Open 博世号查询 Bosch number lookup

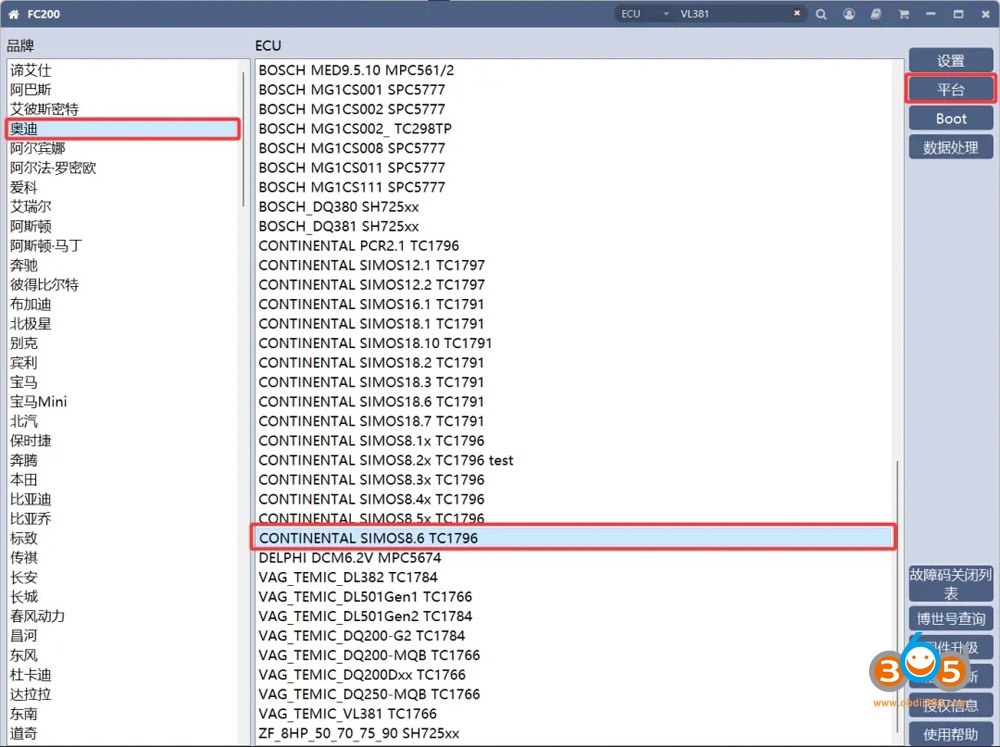950,618
